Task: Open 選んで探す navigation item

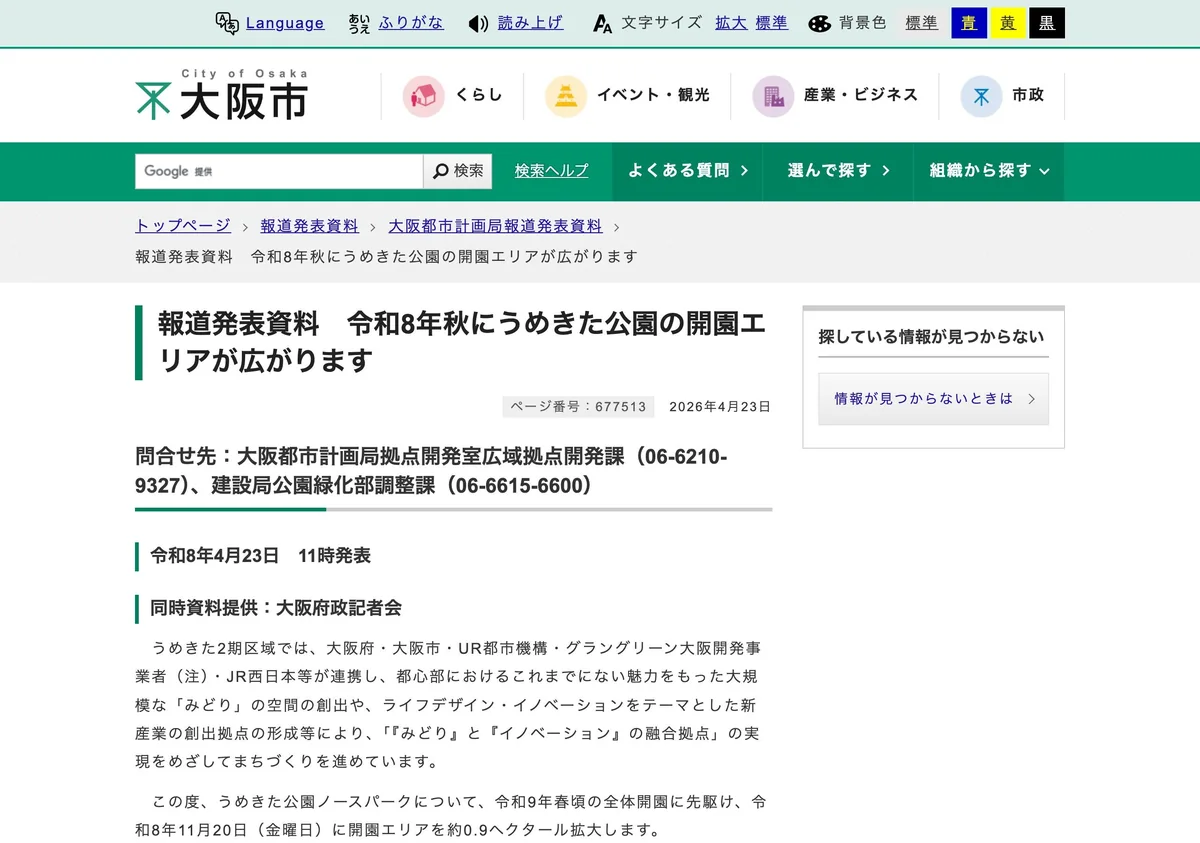Action: [x=838, y=171]
